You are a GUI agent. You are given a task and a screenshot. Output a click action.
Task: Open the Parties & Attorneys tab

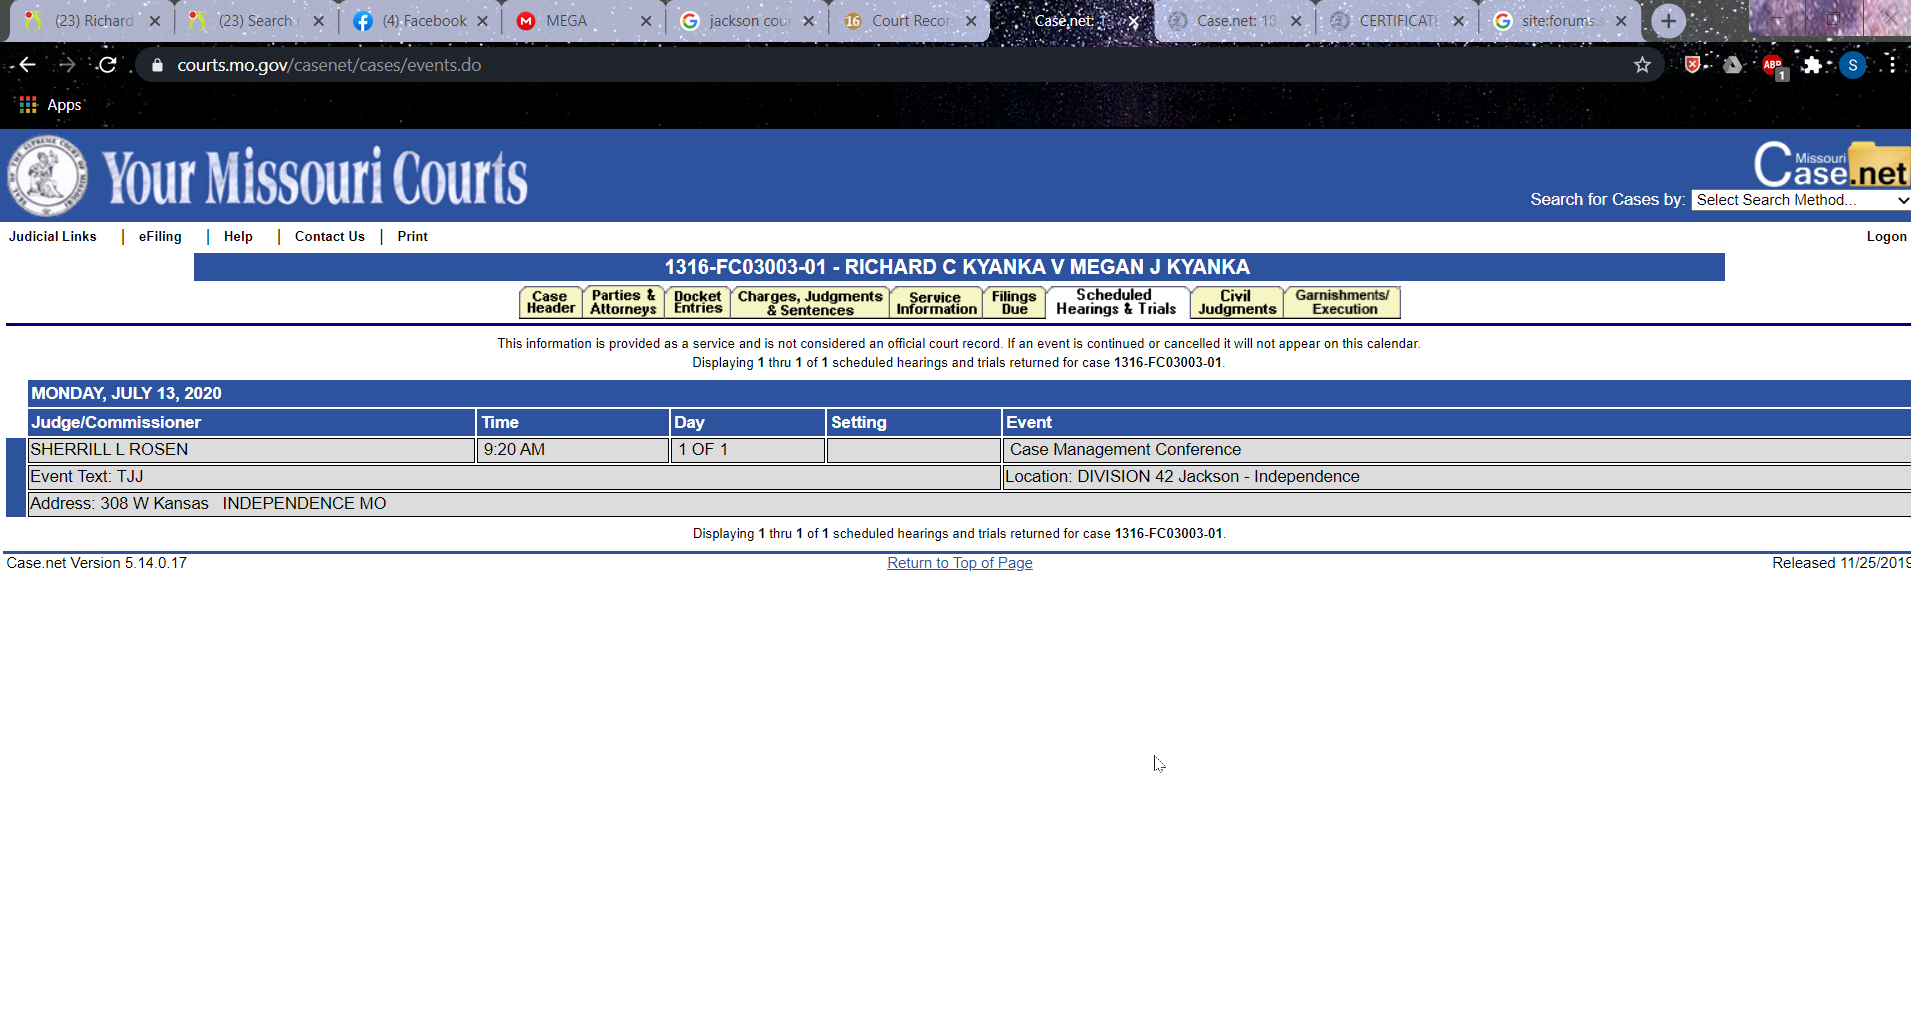[623, 303]
